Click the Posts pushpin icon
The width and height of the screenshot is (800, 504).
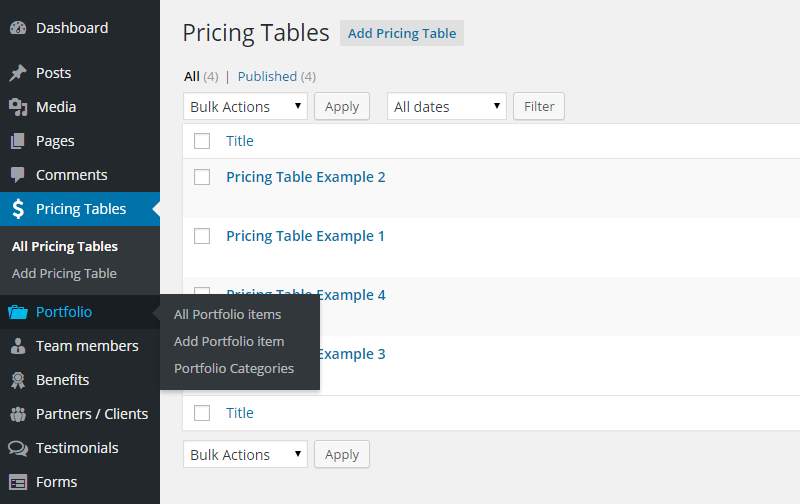[17, 73]
